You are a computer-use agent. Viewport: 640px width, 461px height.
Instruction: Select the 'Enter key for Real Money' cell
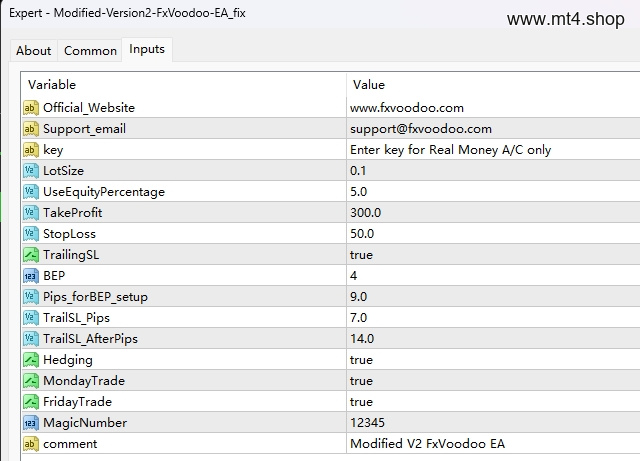[493, 150]
